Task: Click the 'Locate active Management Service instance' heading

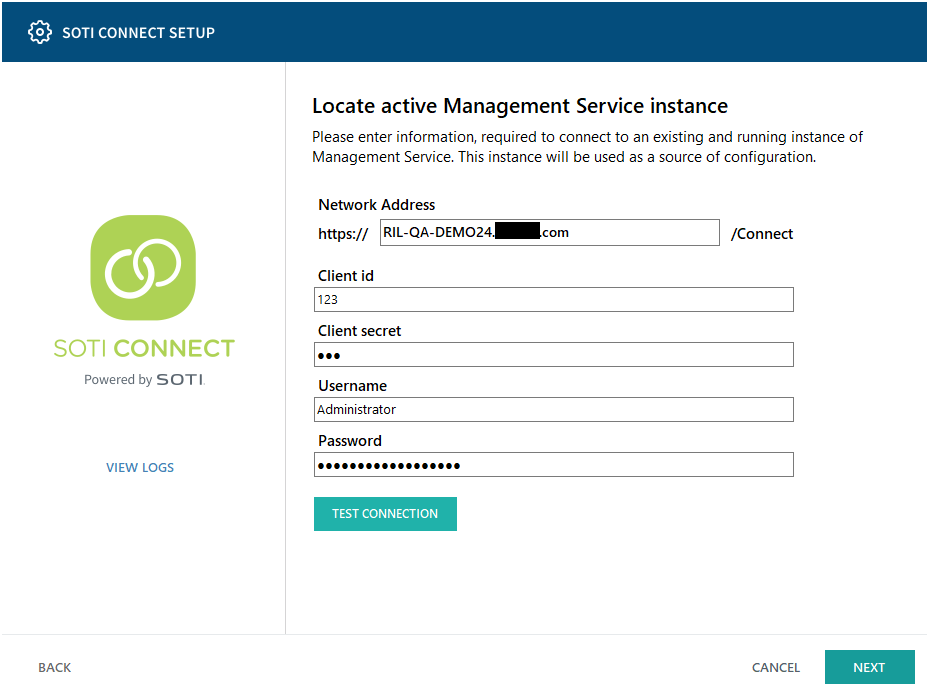Action: pyautogui.click(x=520, y=106)
